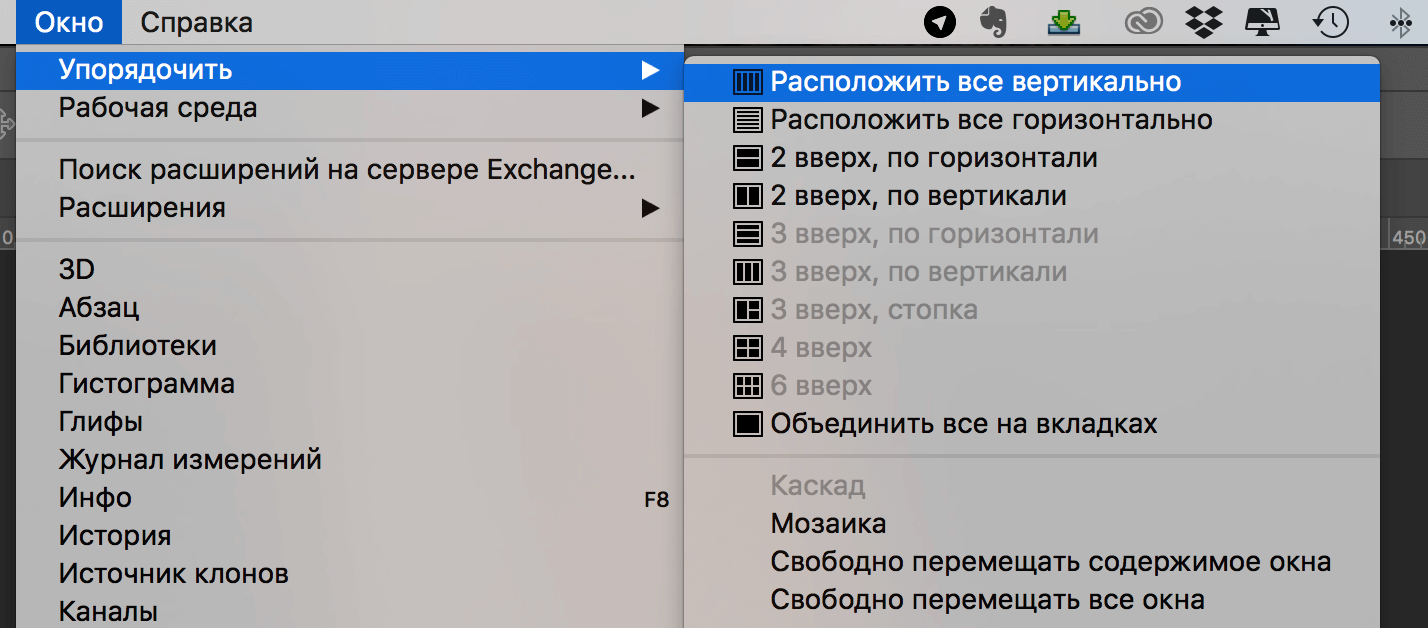
Task: Open the Dropbox menu bar icon
Action: [x=1201, y=21]
